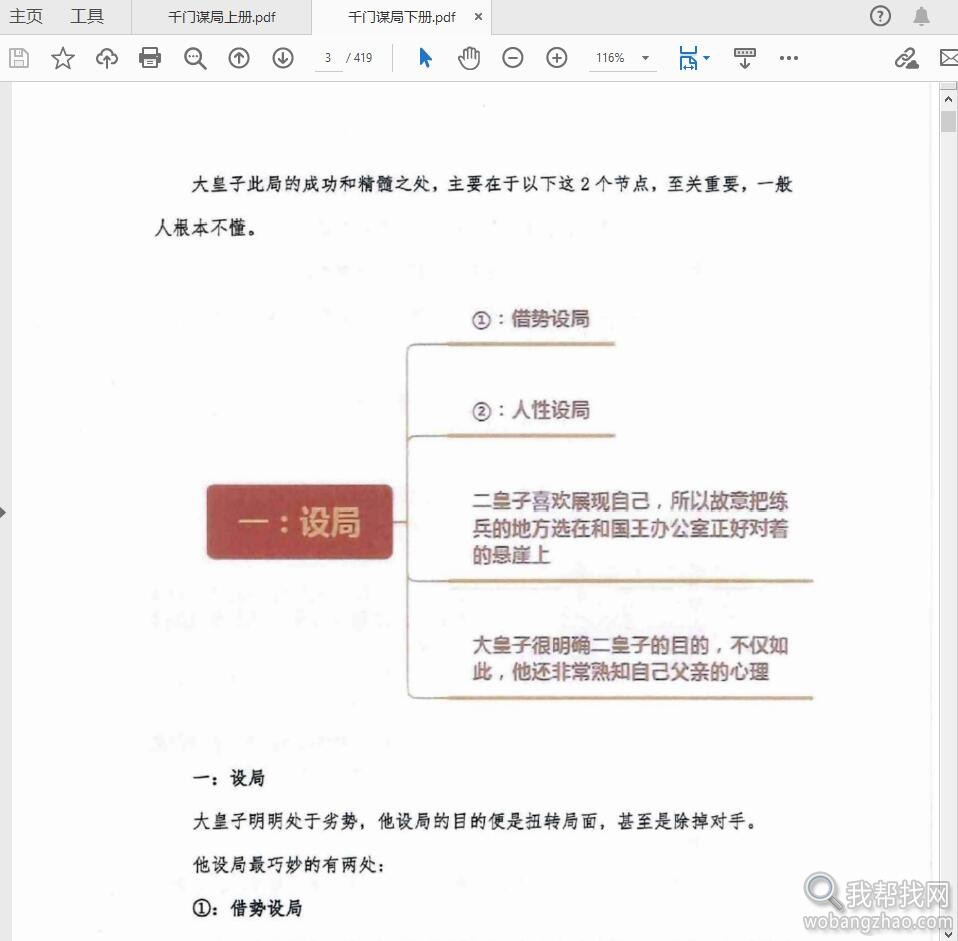Open the Help question mark icon
Screen dimensions: 958x941
pyautogui.click(x=880, y=16)
